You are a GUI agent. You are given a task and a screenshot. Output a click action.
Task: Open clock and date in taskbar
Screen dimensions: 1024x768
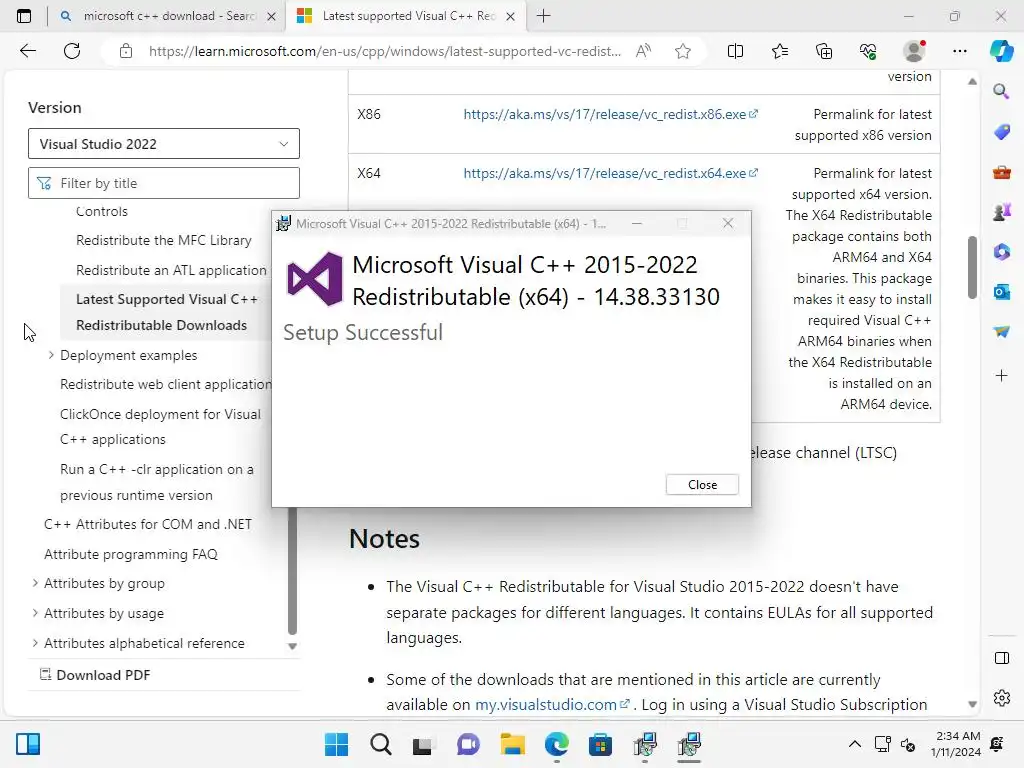point(955,744)
